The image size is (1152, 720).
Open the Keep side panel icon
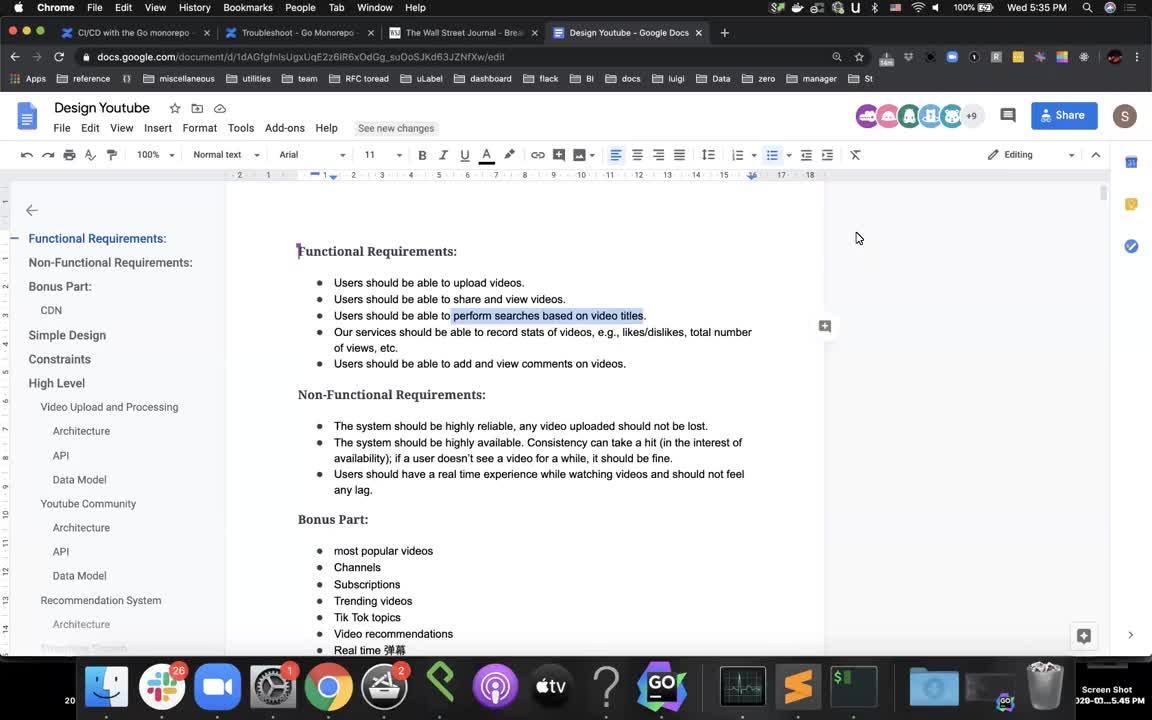[1131, 204]
